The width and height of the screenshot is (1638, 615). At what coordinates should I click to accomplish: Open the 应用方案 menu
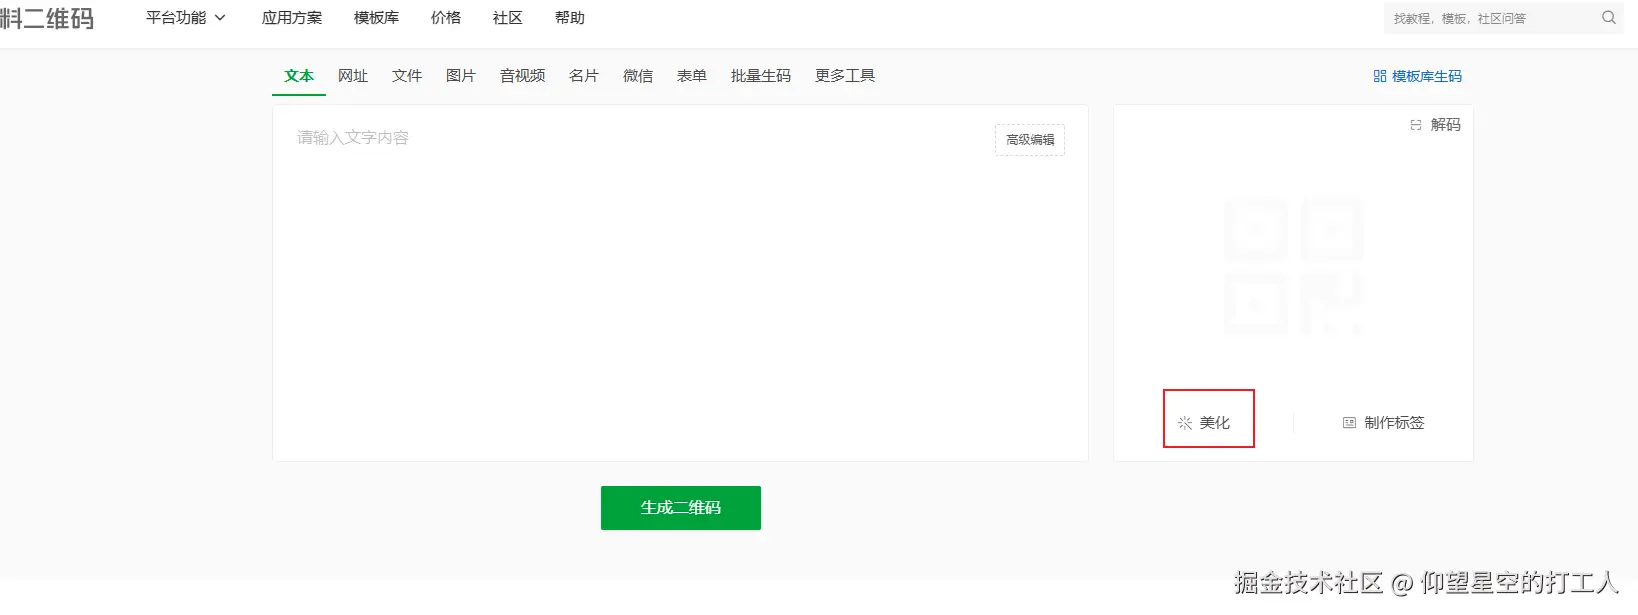(x=292, y=18)
